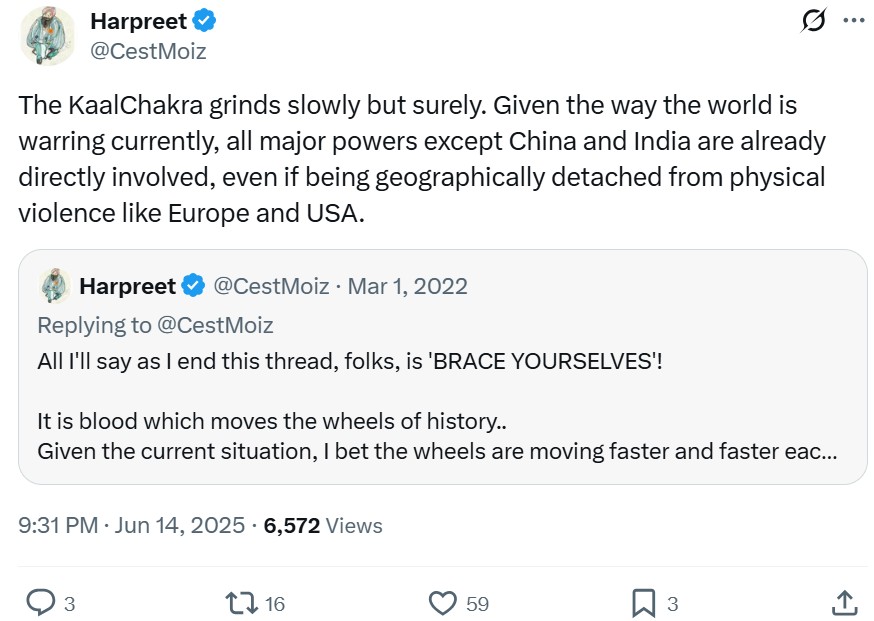Screen dimensions: 874x621
Task: Click the 59 likes count
Action: [478, 603]
